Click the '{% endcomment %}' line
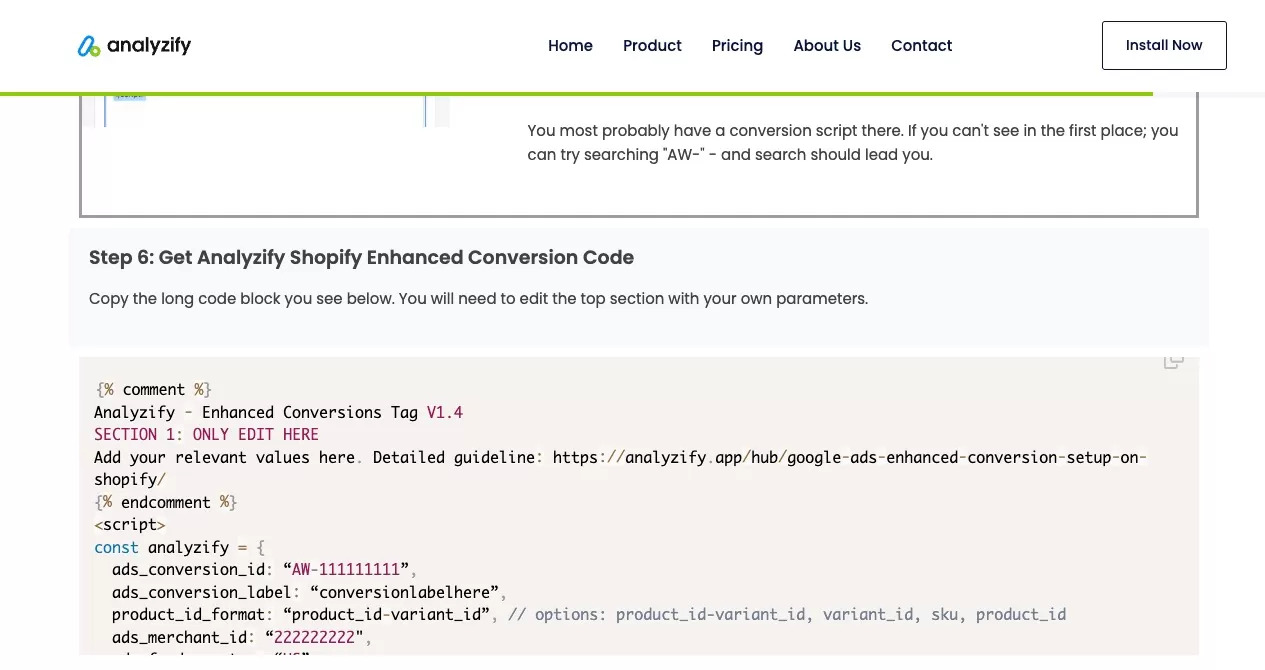This screenshot has width=1265, height=670. [x=165, y=502]
